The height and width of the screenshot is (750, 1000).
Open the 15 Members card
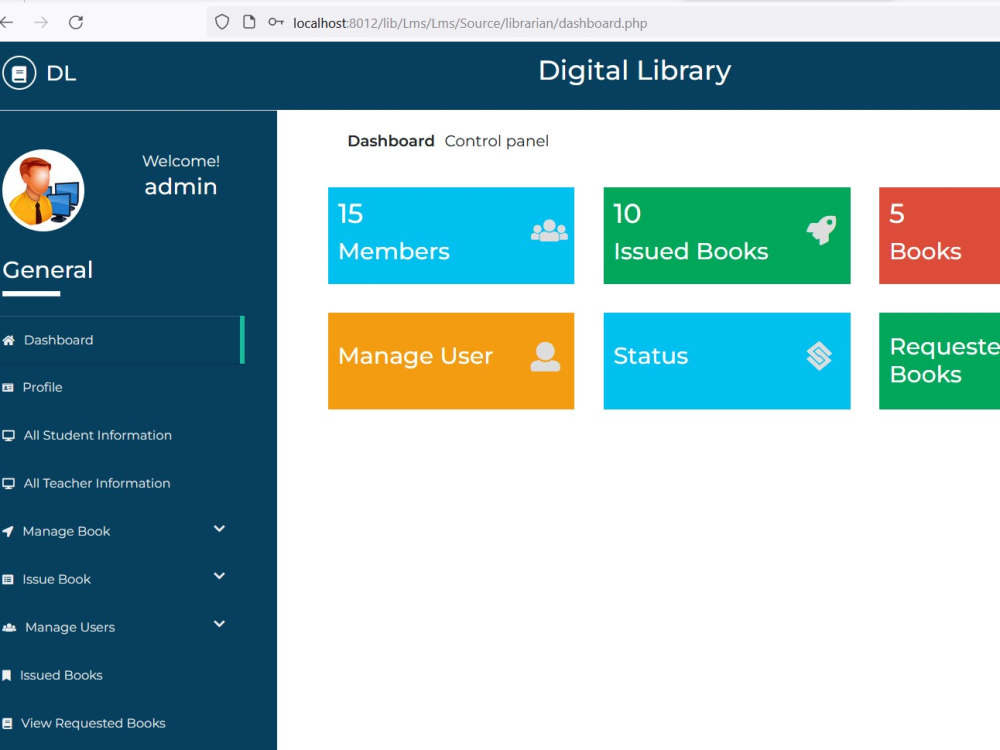[x=451, y=235]
